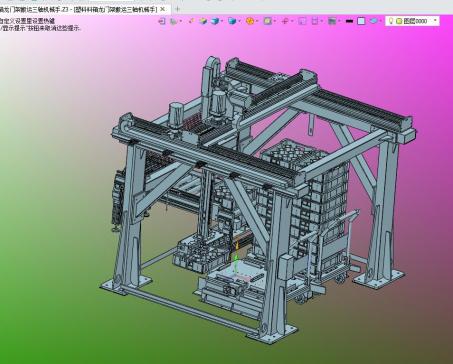
Task: Open dropdown beside blue flat shape icon
Action: (x=380, y=21)
